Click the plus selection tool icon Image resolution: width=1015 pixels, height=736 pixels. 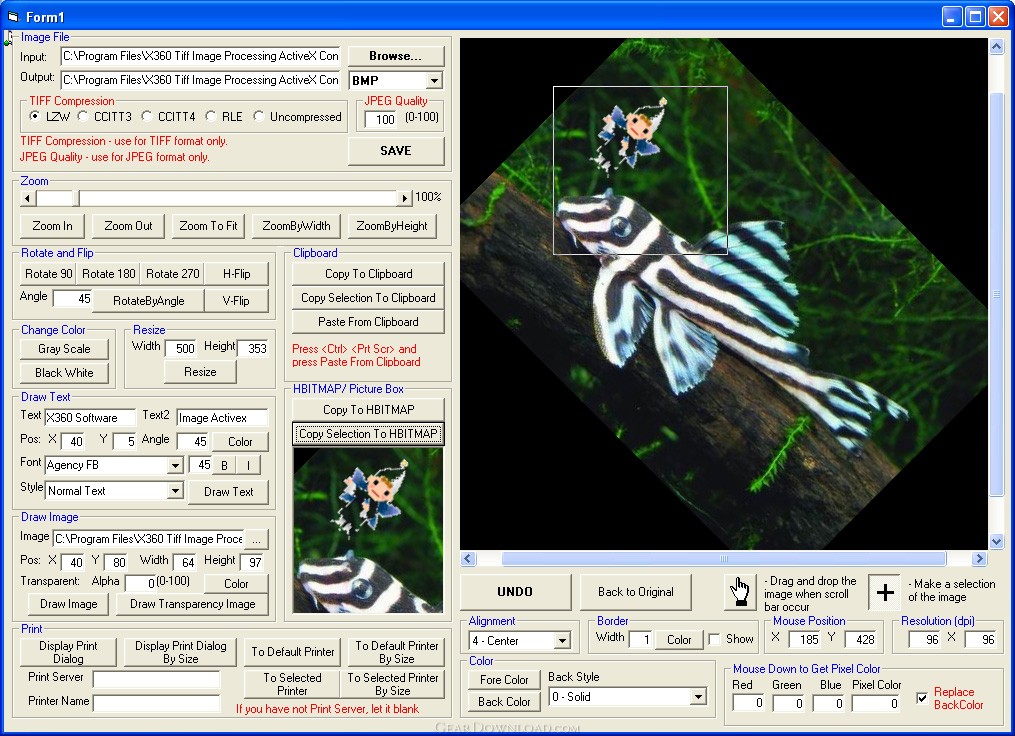coord(885,592)
